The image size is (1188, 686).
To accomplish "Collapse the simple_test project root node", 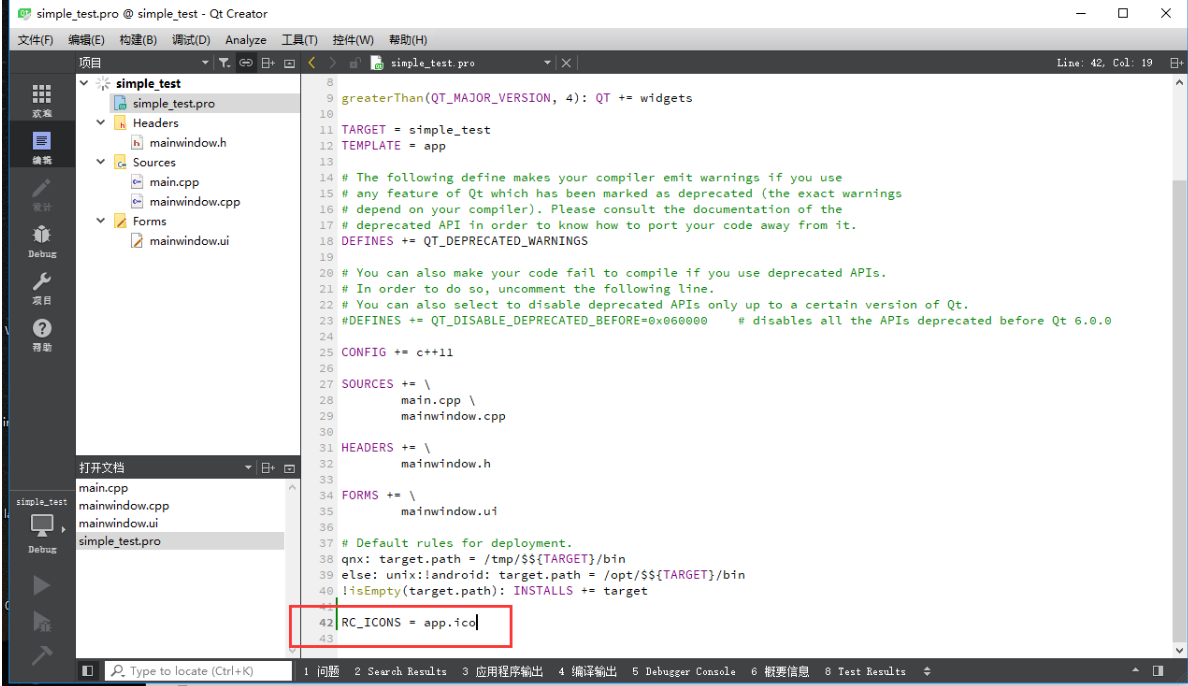I will (x=84, y=83).
